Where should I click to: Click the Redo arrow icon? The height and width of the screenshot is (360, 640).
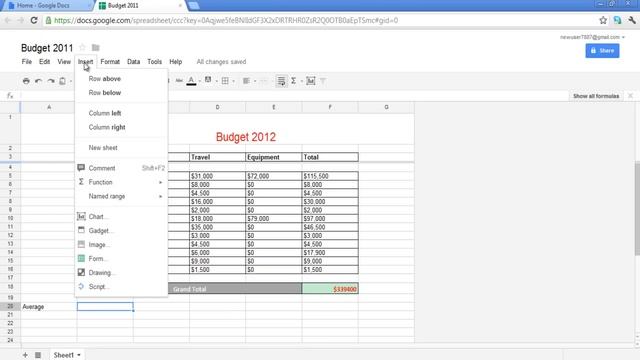point(51,81)
